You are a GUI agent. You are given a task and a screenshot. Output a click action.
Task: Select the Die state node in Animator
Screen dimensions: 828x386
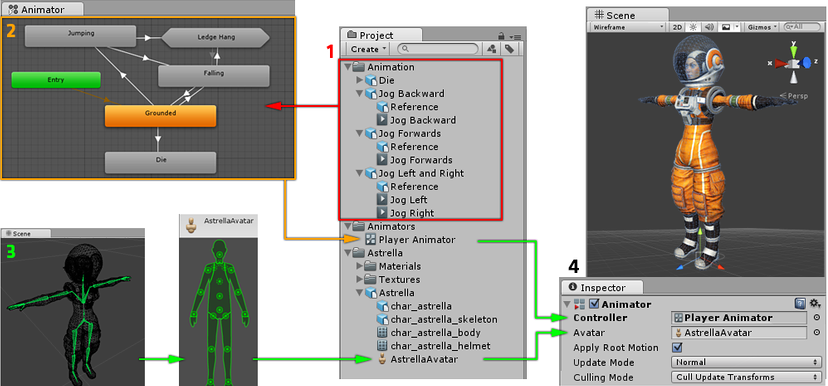(161, 162)
